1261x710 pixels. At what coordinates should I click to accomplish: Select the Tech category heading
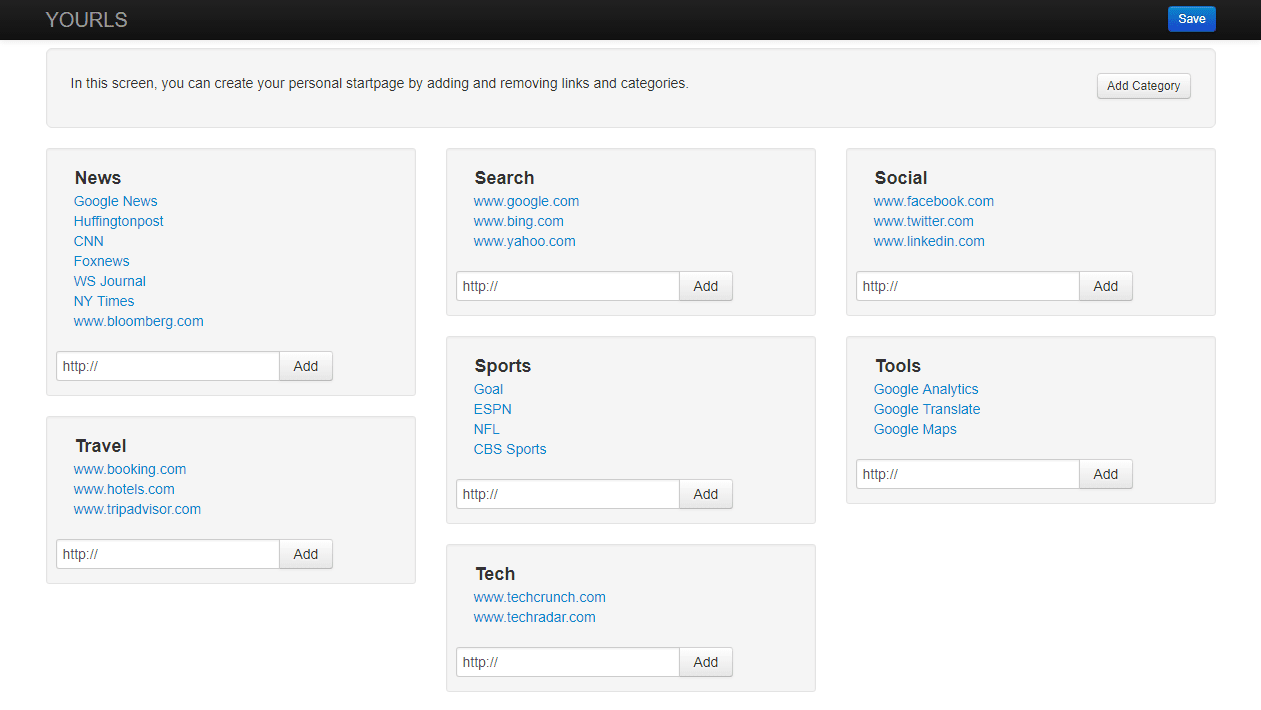click(495, 574)
